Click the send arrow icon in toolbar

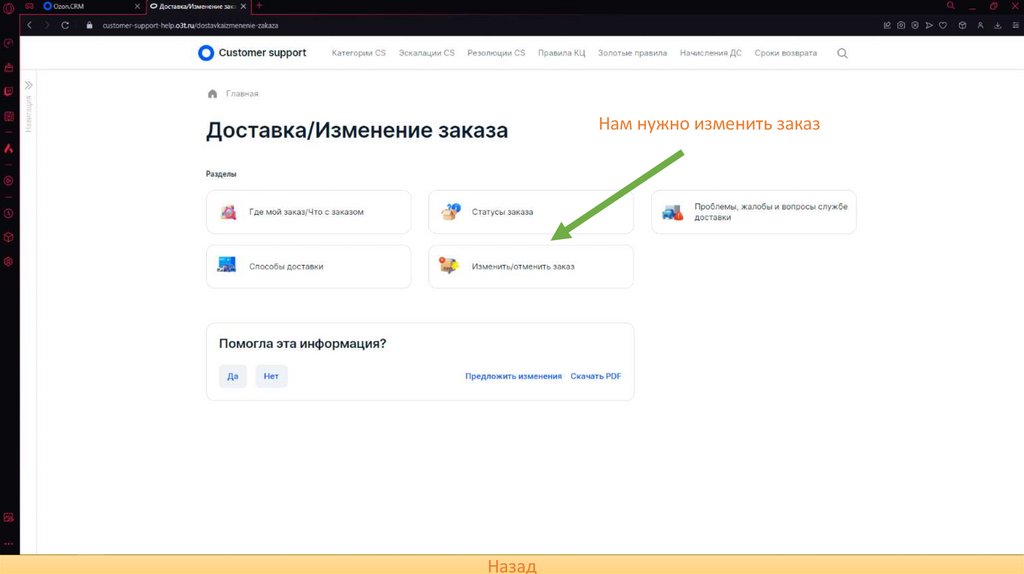929,25
